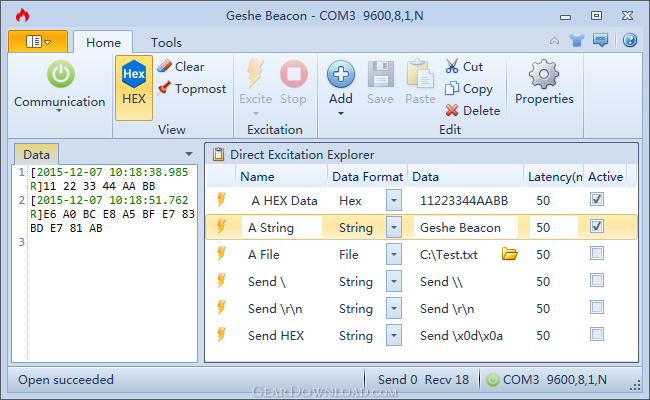Edit data field 'Geshe Beacon'
The image size is (650, 400).
[466, 228]
